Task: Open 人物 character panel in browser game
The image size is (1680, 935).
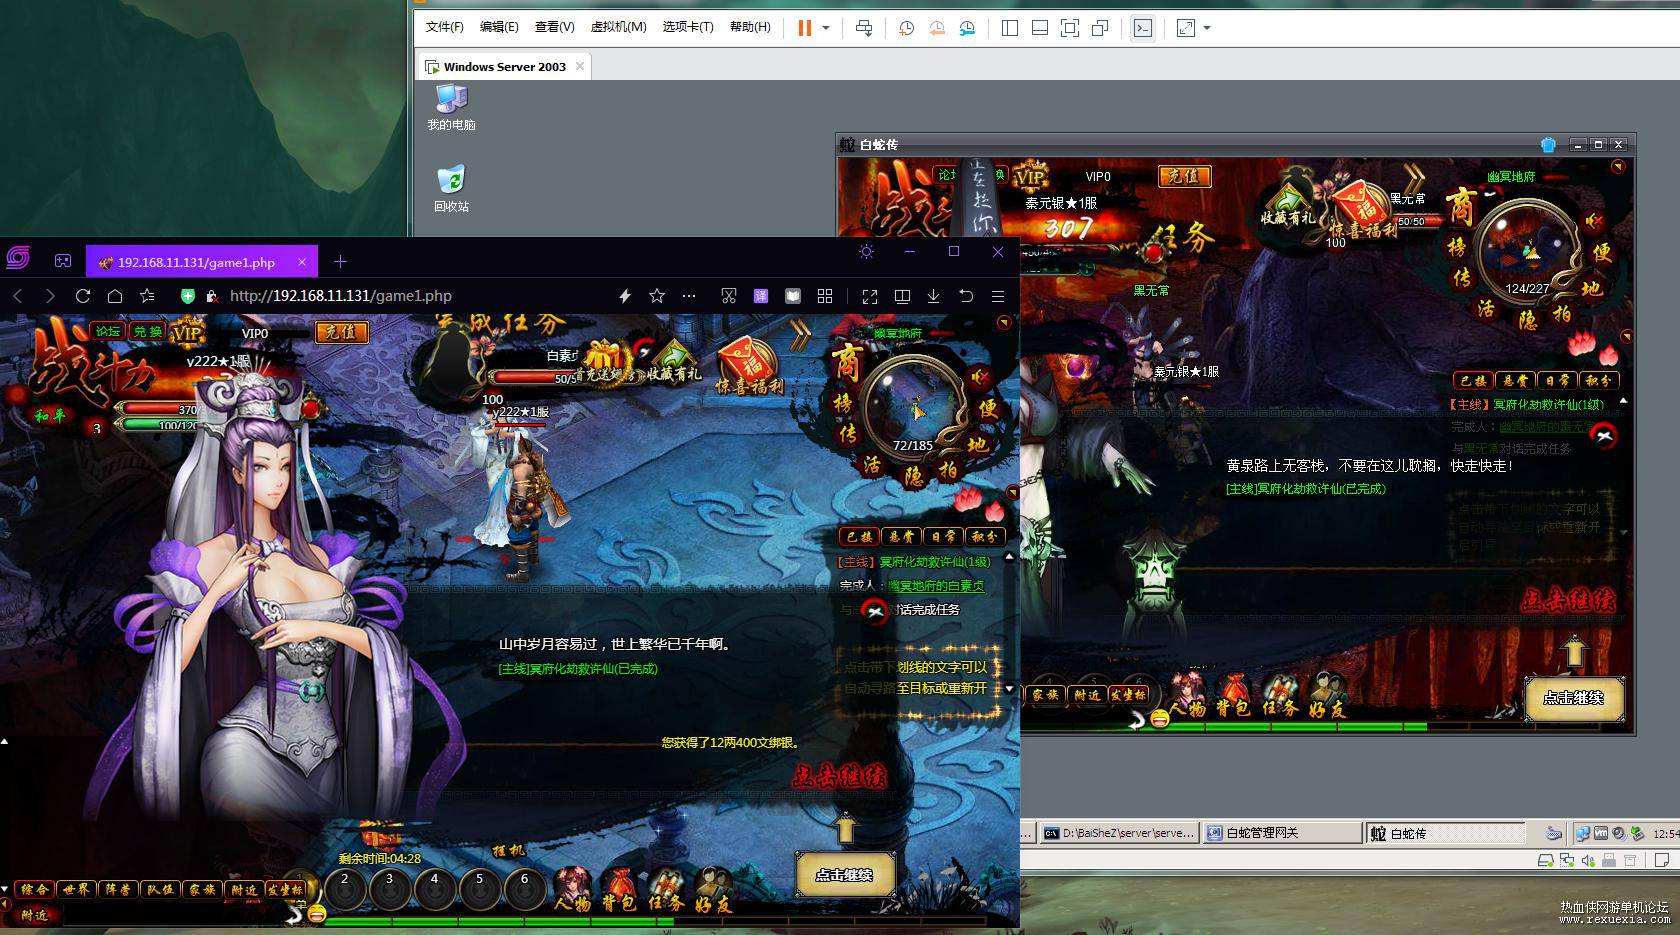Action: point(573,889)
